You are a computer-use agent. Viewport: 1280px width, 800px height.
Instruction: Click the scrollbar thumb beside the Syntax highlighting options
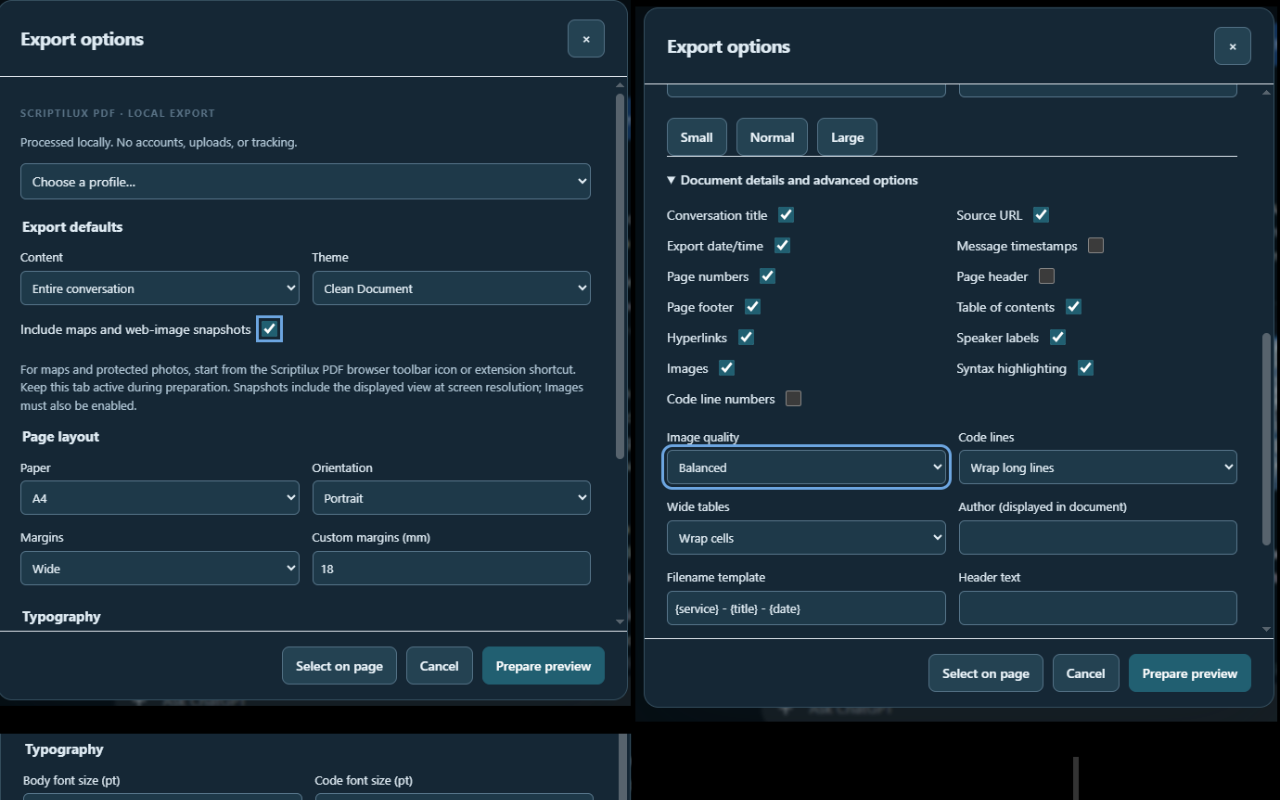(1267, 439)
